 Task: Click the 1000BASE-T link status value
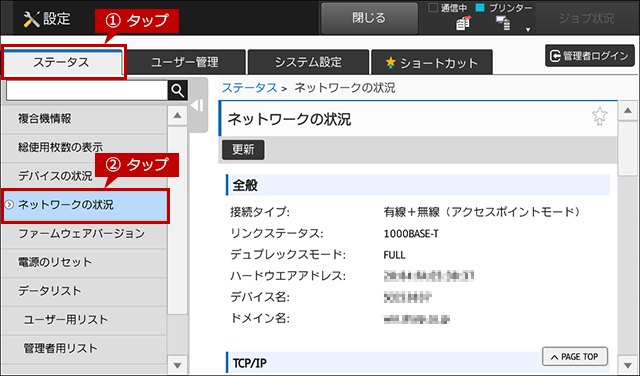point(411,234)
